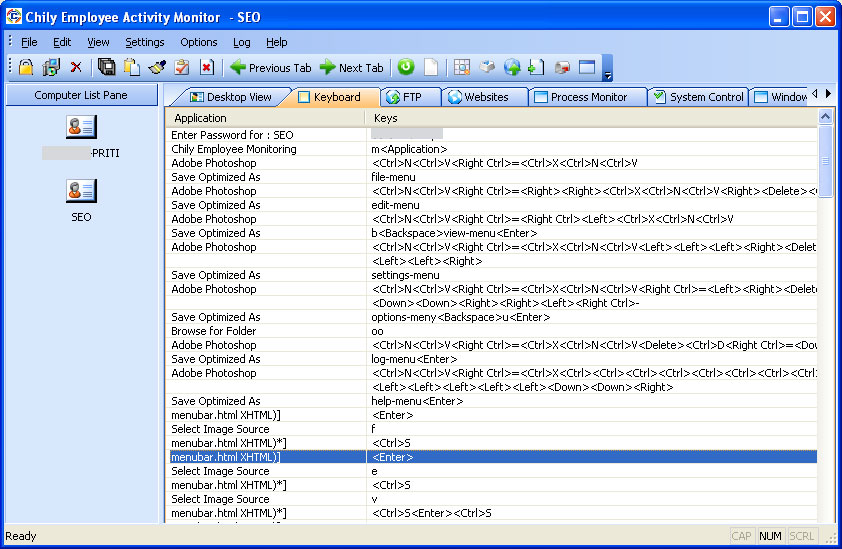Image resolution: width=842 pixels, height=549 pixels.
Task: Click the document with red X icon
Action: 207,67
